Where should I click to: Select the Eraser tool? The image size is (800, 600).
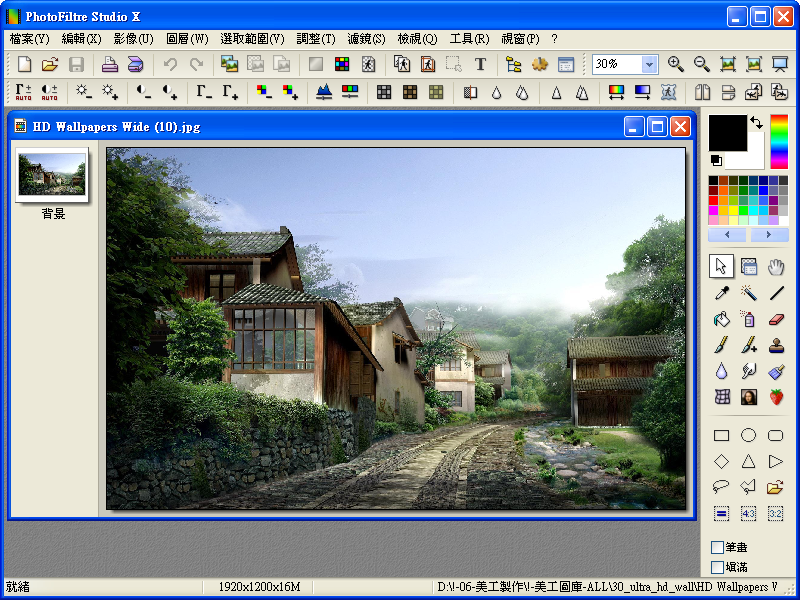pos(776,319)
